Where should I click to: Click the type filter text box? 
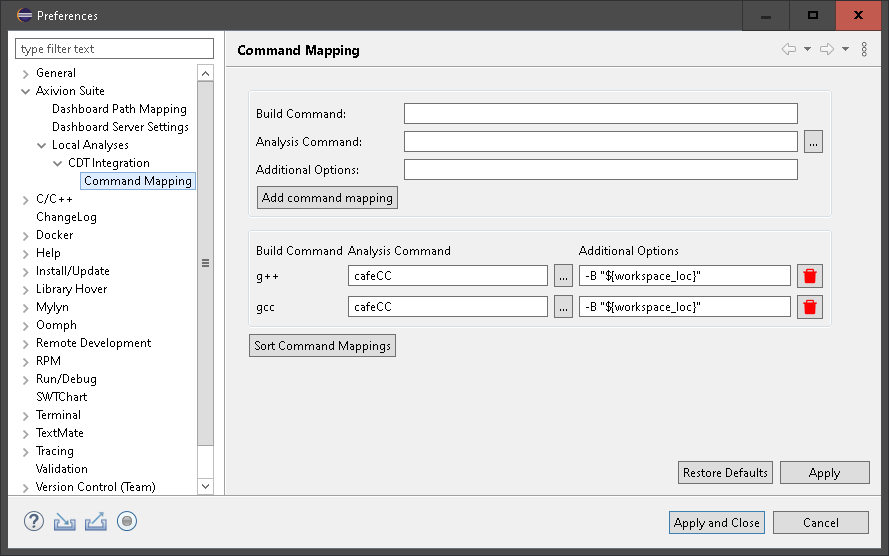click(115, 49)
